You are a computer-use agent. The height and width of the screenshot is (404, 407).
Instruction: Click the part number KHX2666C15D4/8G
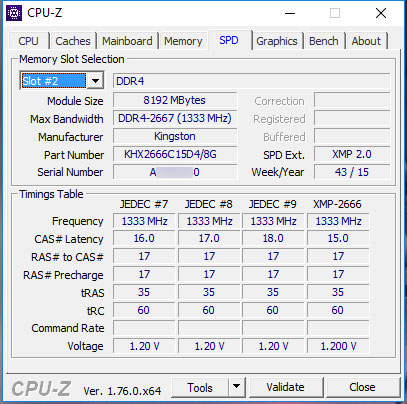[x=175, y=154]
